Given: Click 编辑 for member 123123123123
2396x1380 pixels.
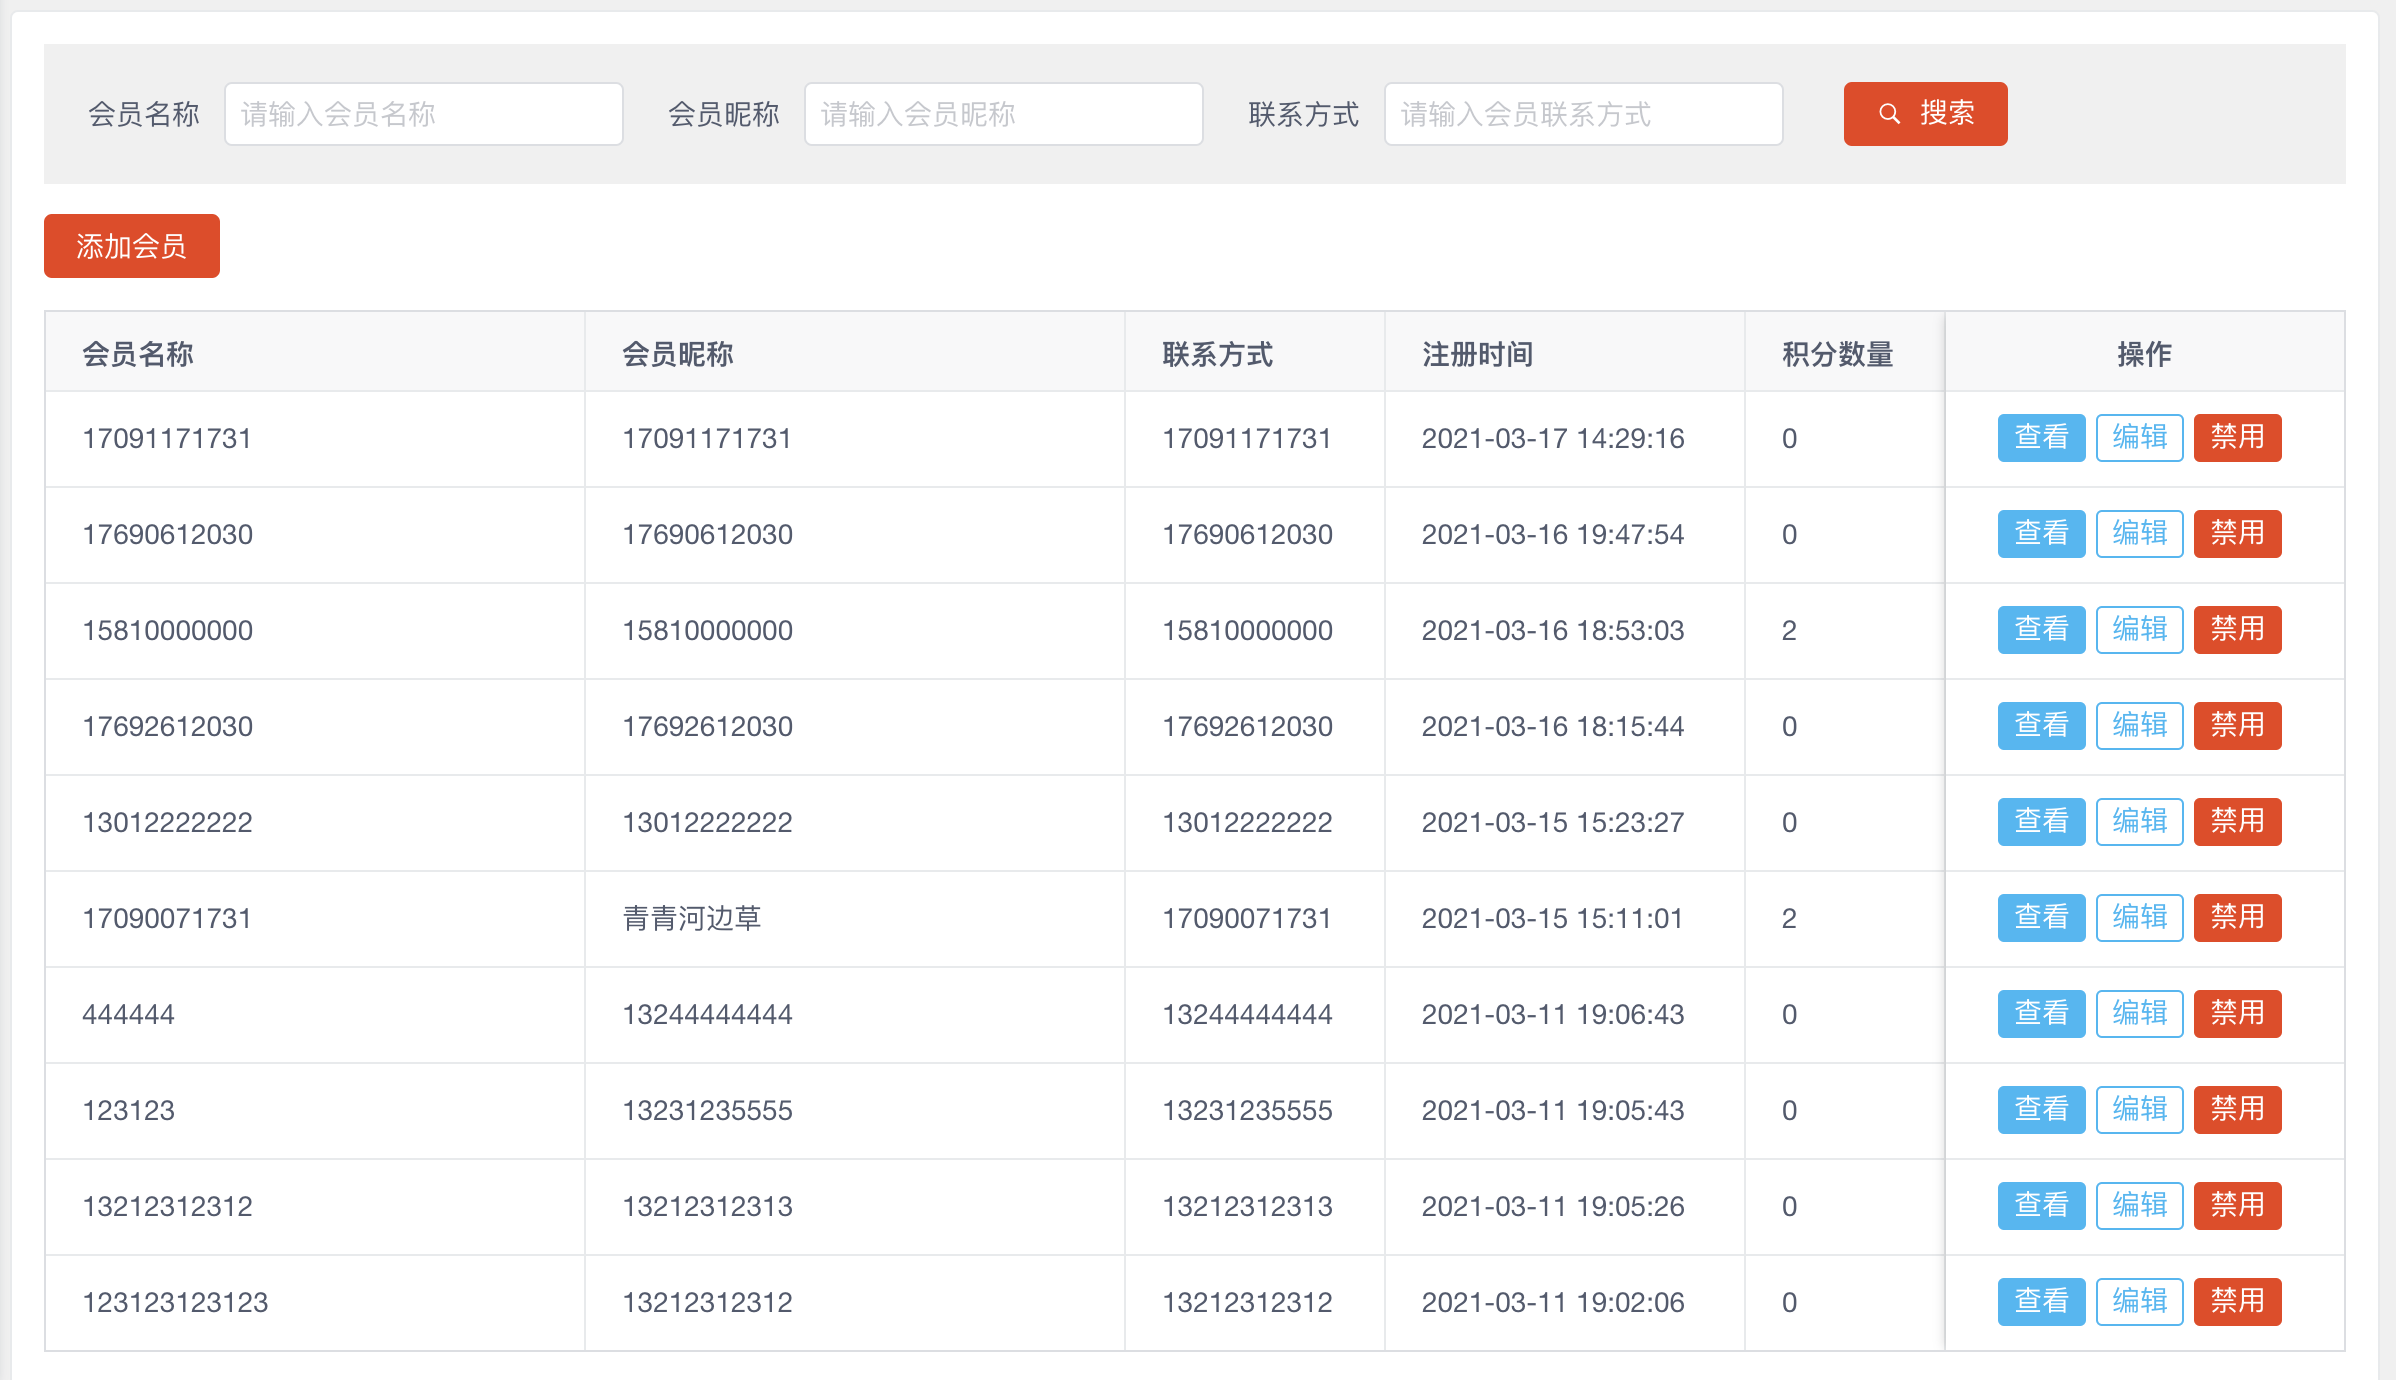Looking at the screenshot, I should coord(2140,1302).
